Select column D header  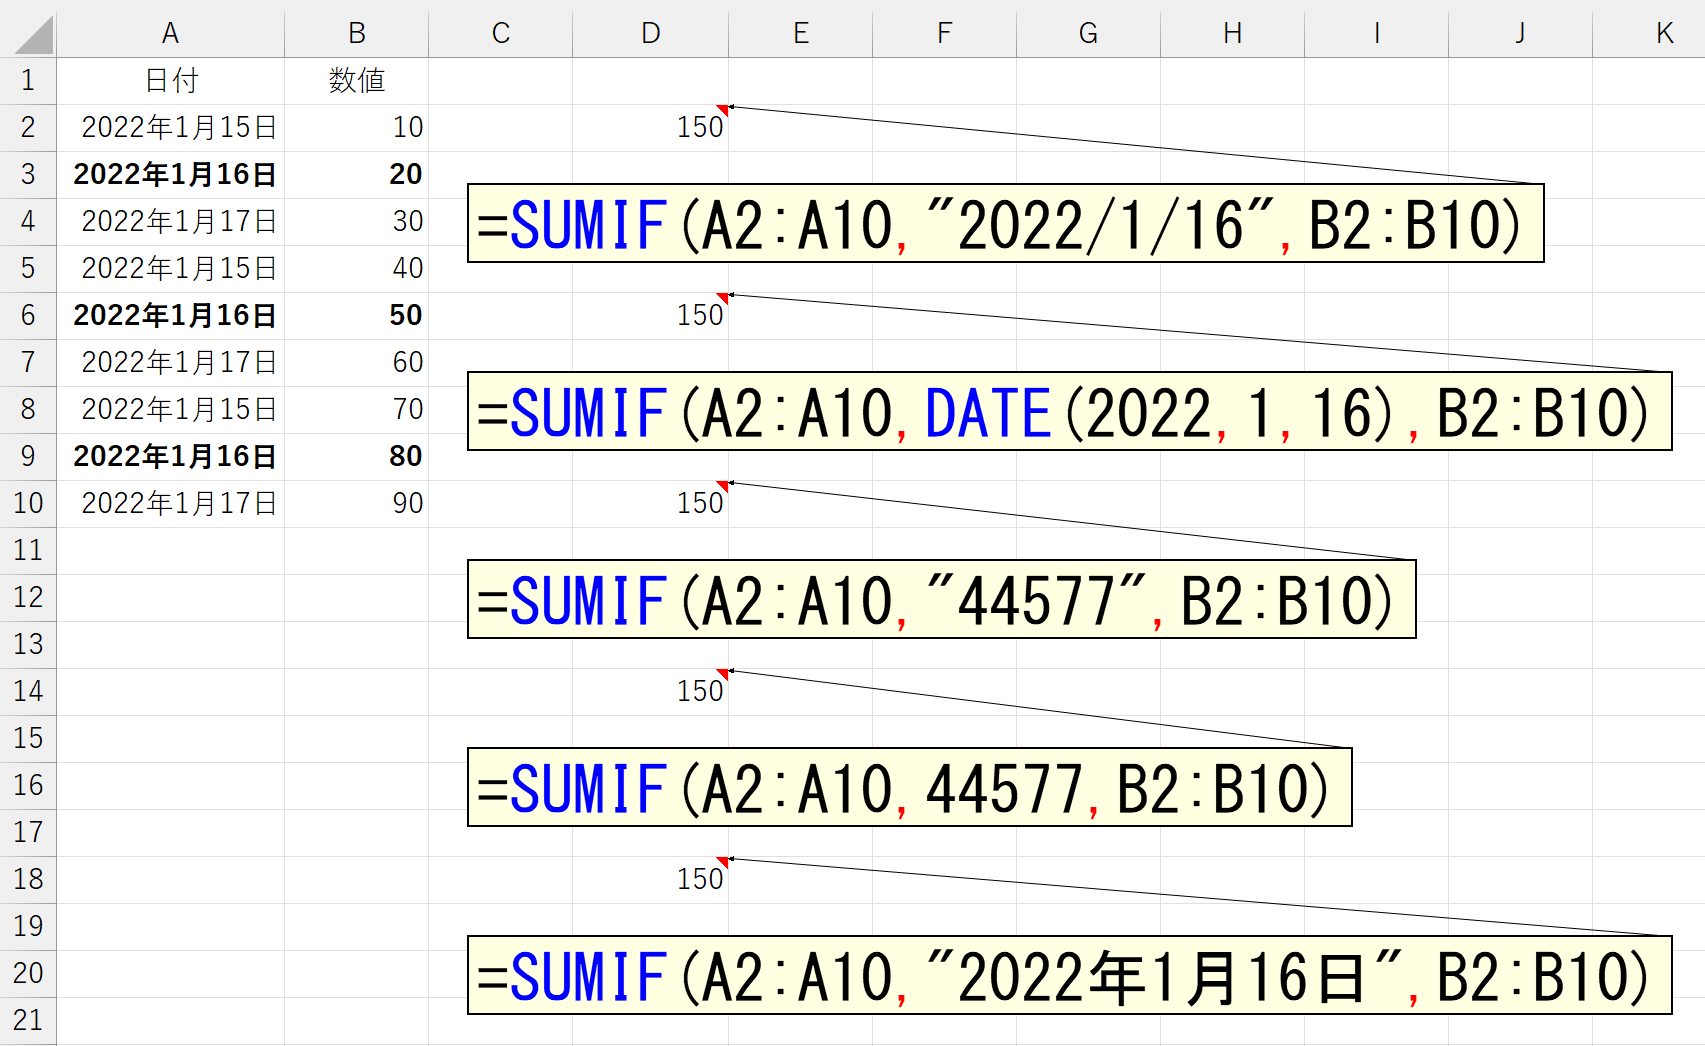pos(651,33)
